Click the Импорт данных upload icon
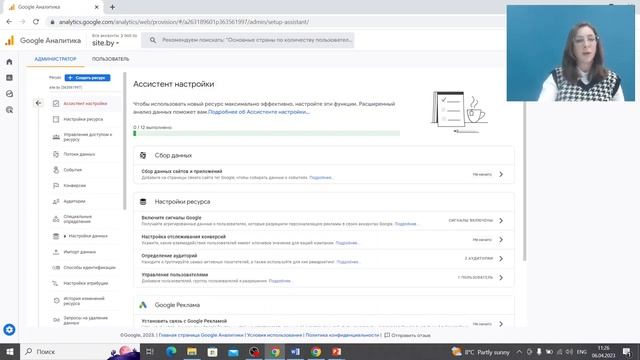 pyautogui.click(x=56, y=252)
